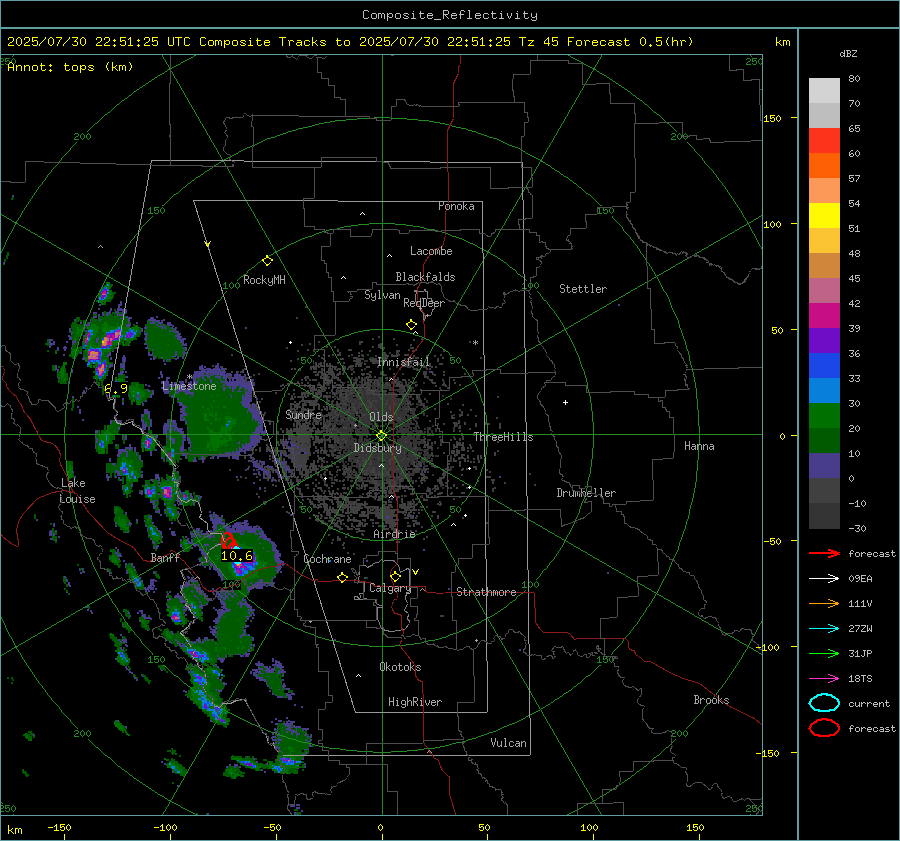
Task: Click the magenta 42 dBZ color swatch
Action: pyautogui.click(x=824, y=315)
